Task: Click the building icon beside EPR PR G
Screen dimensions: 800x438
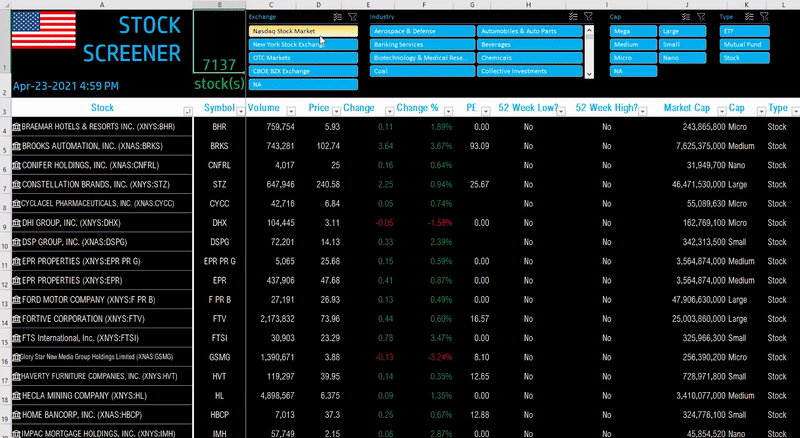Action: (16, 261)
